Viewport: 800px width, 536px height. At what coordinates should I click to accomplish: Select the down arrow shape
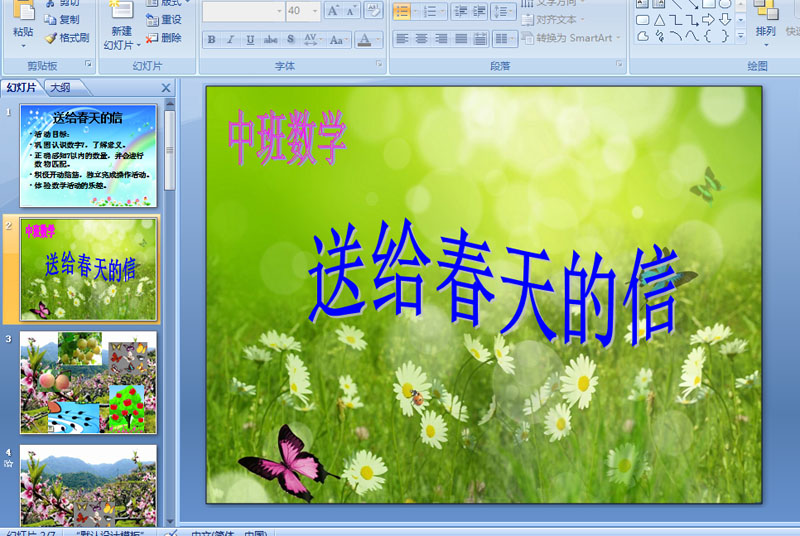click(724, 20)
